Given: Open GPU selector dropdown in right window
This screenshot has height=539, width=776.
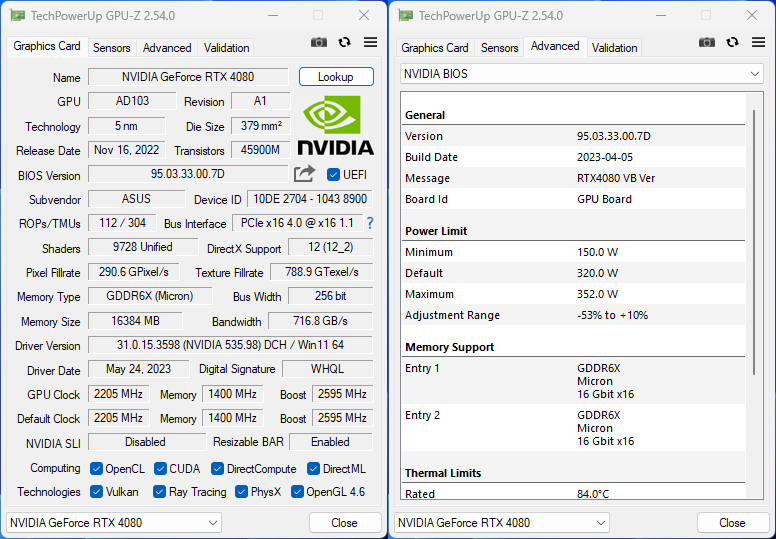Looking at the screenshot, I should click(502, 523).
